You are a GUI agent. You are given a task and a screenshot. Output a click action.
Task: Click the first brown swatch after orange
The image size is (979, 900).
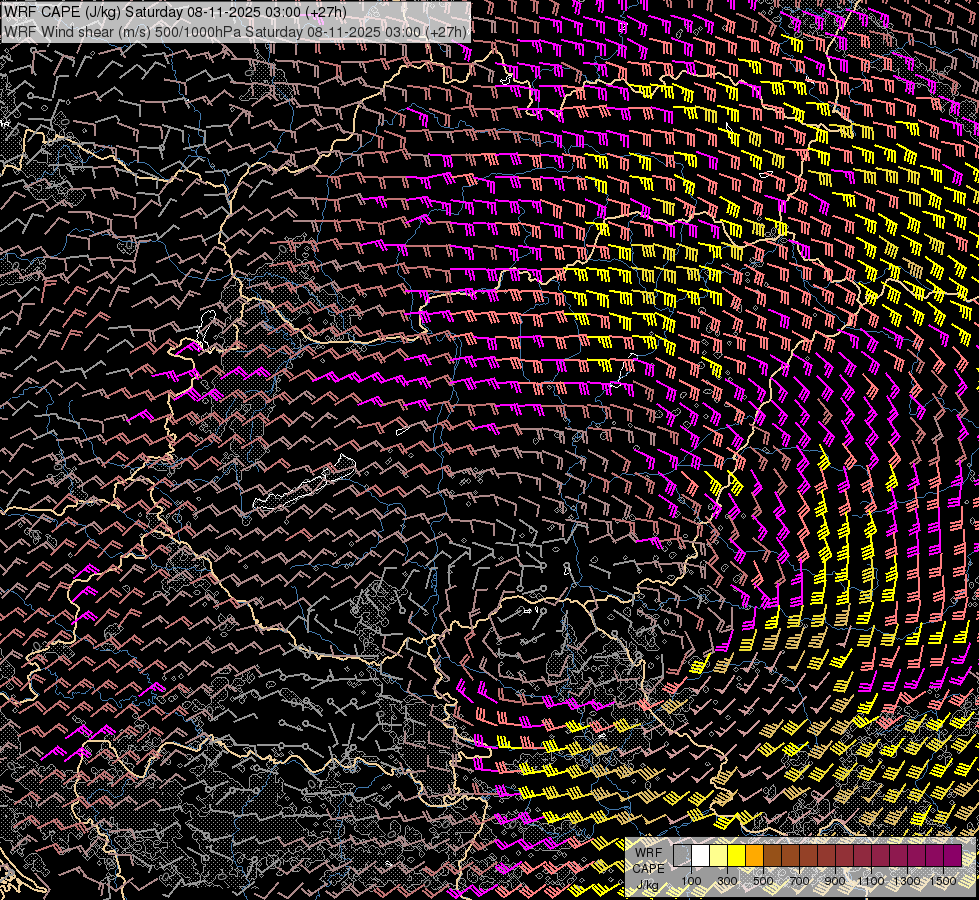pyautogui.click(x=772, y=856)
